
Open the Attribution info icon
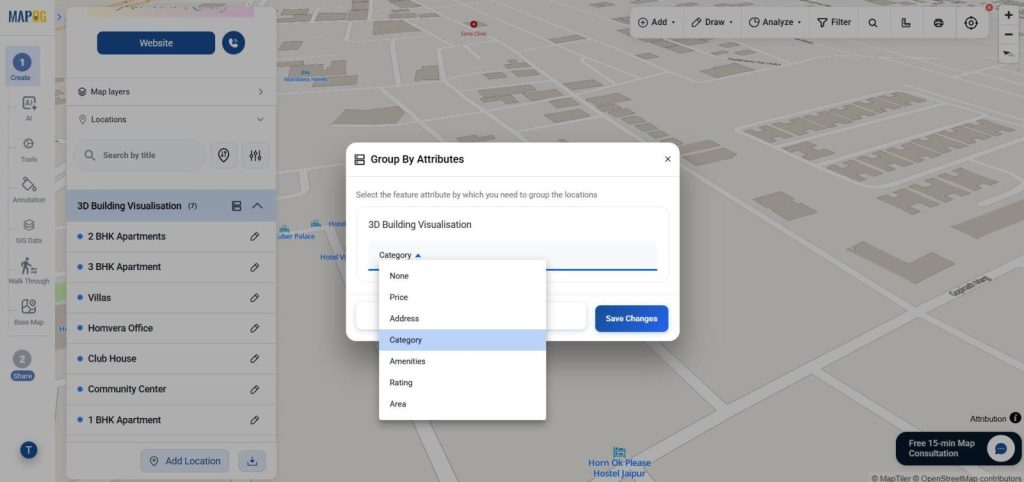tap(1015, 418)
